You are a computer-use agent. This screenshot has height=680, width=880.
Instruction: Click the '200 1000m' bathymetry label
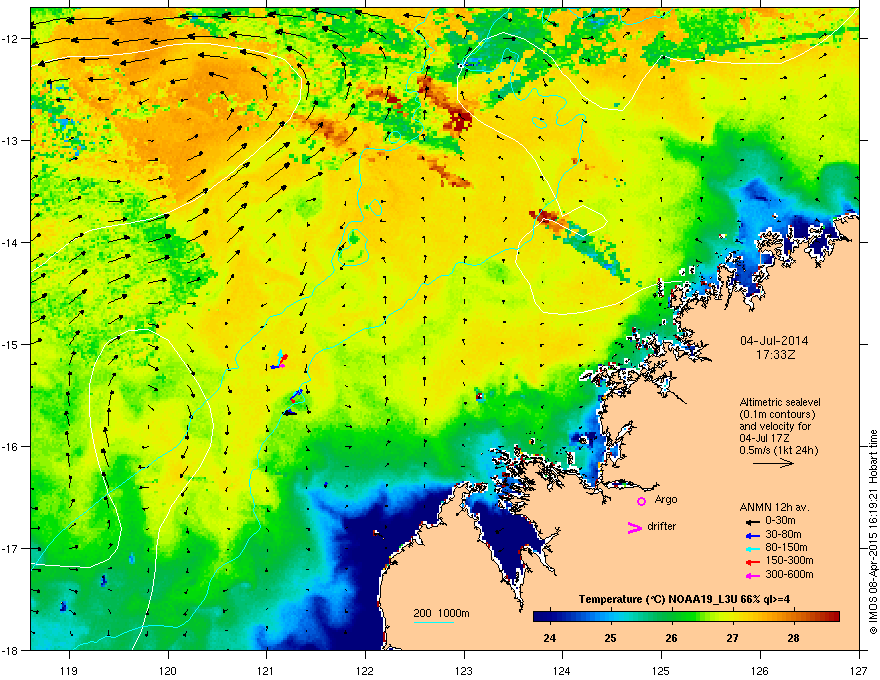tap(441, 613)
